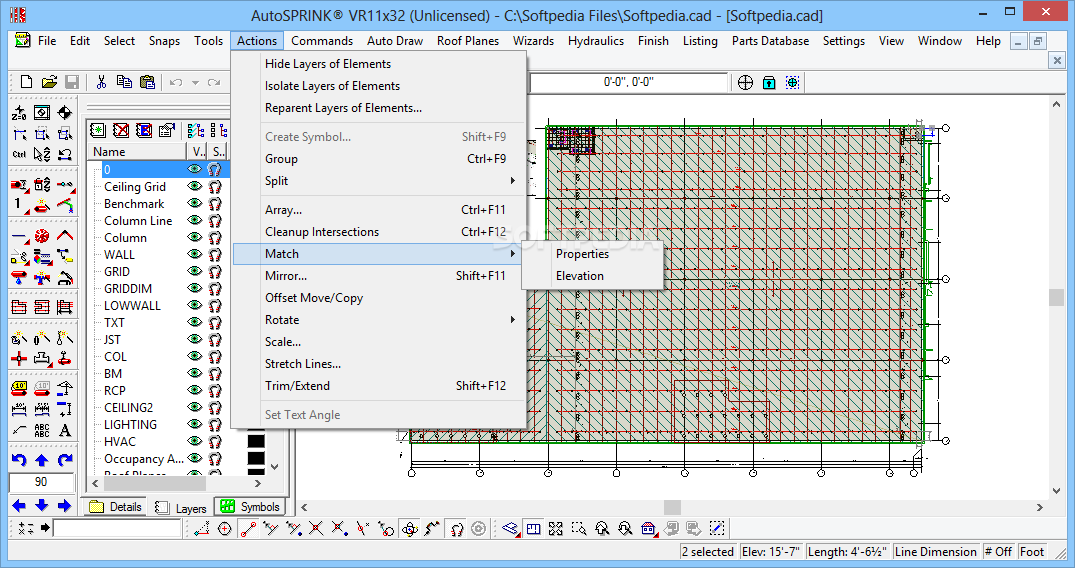
Task: Open the undo history dropdown arrow
Action: pyautogui.click(x=195, y=83)
